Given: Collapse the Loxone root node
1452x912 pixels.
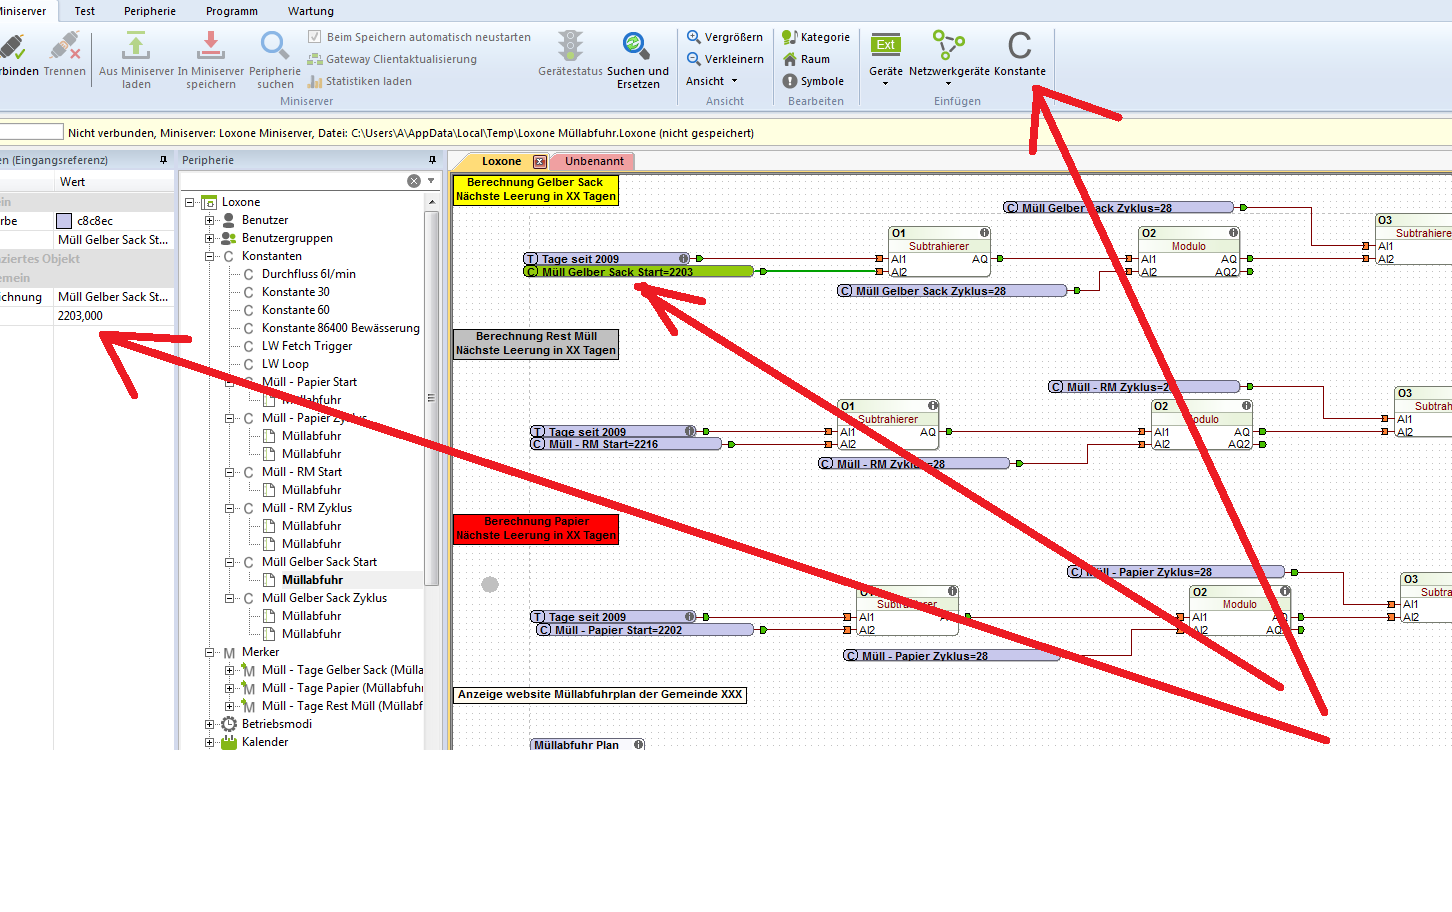Looking at the screenshot, I should coord(190,202).
